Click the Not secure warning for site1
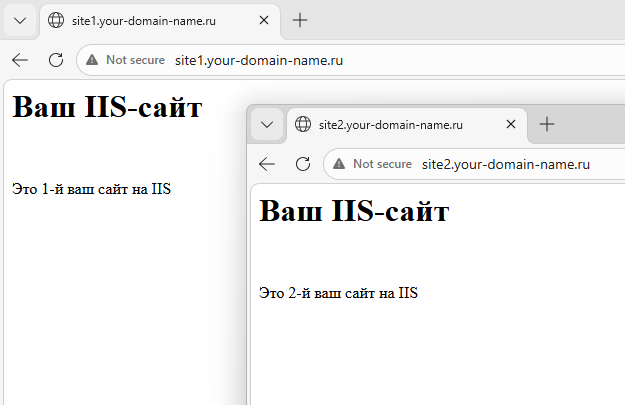625x405 pixels. coord(126,60)
